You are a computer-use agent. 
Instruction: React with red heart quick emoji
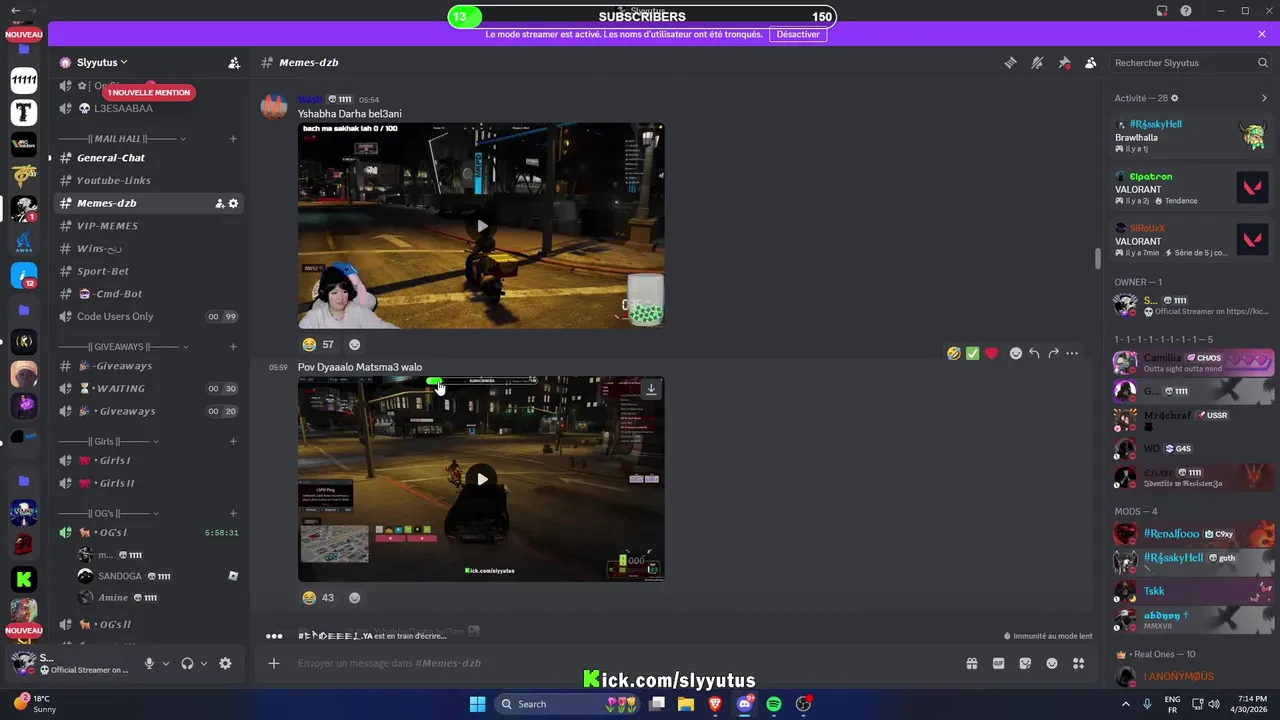(x=991, y=353)
